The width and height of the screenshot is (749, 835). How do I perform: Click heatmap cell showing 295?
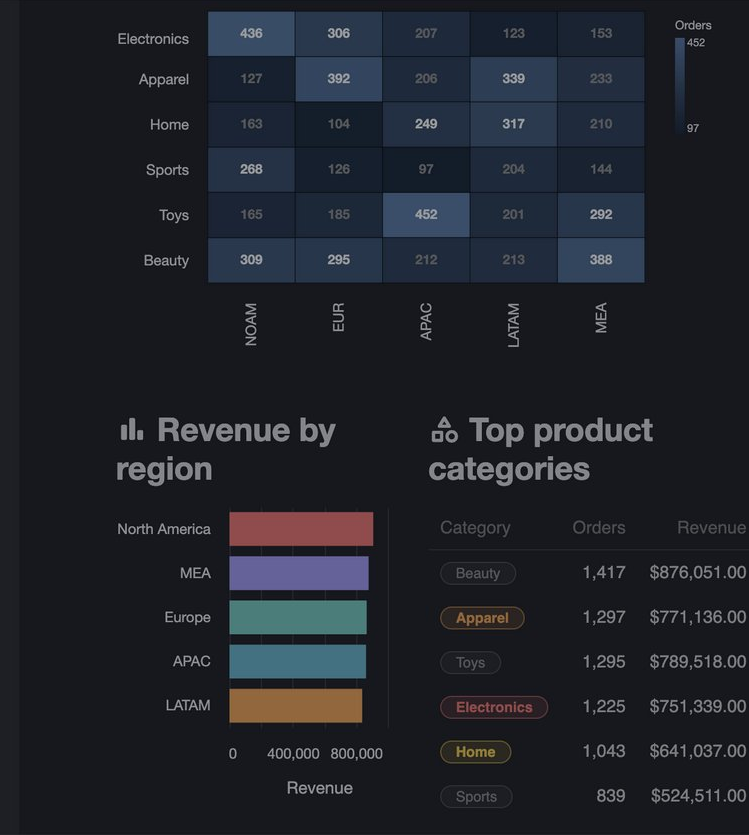pos(339,260)
